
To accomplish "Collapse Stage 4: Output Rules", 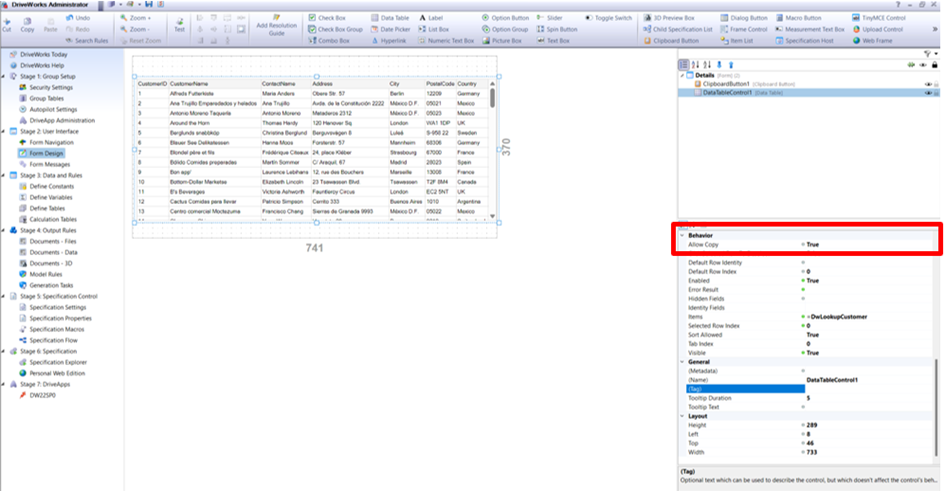I will pos(4,230).
